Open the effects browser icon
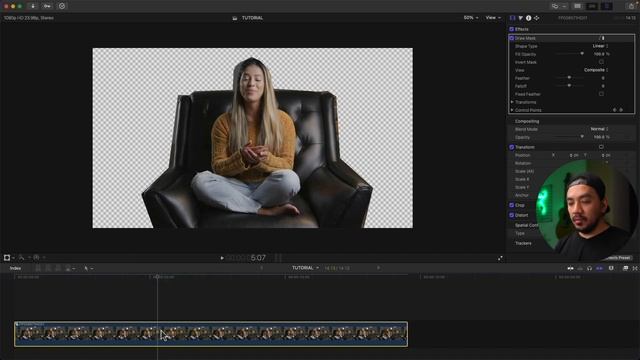The image size is (640, 360). pyautogui.click(x=625, y=268)
